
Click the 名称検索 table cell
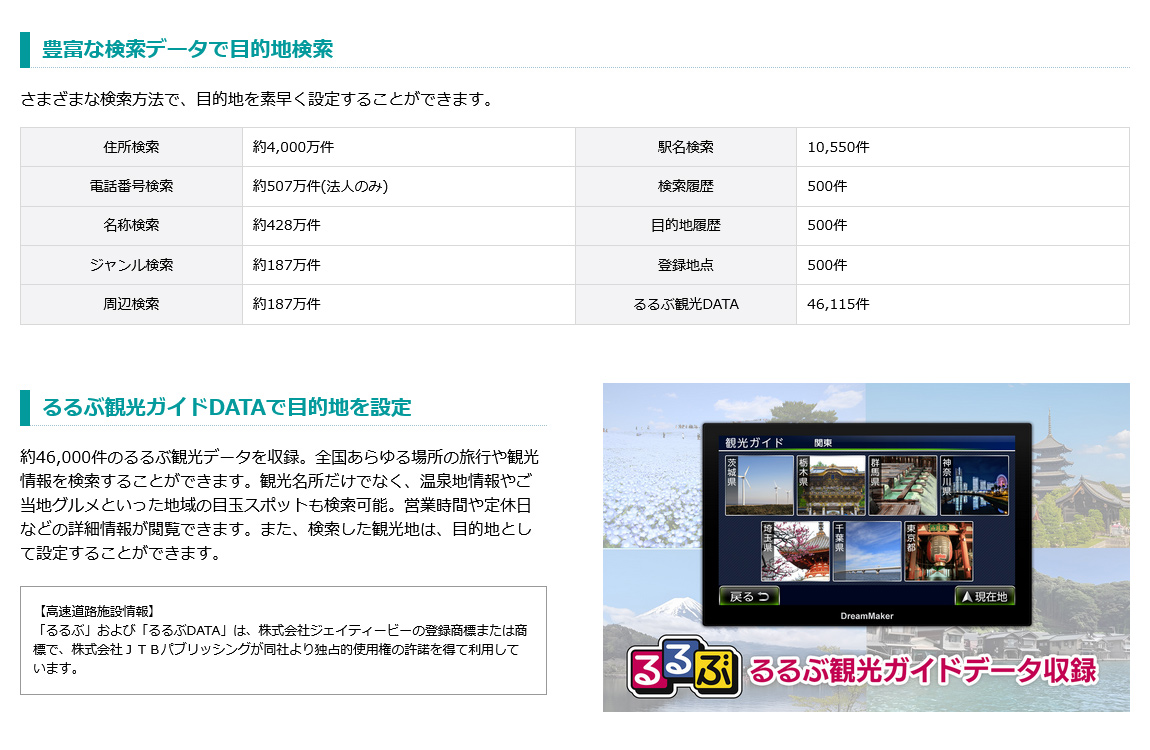(x=131, y=225)
